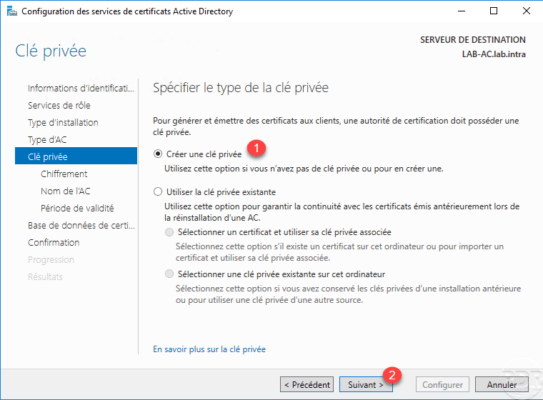Image resolution: width=543 pixels, height=400 pixels.
Task: Go to Base de données de certificats step
Action: [81, 225]
